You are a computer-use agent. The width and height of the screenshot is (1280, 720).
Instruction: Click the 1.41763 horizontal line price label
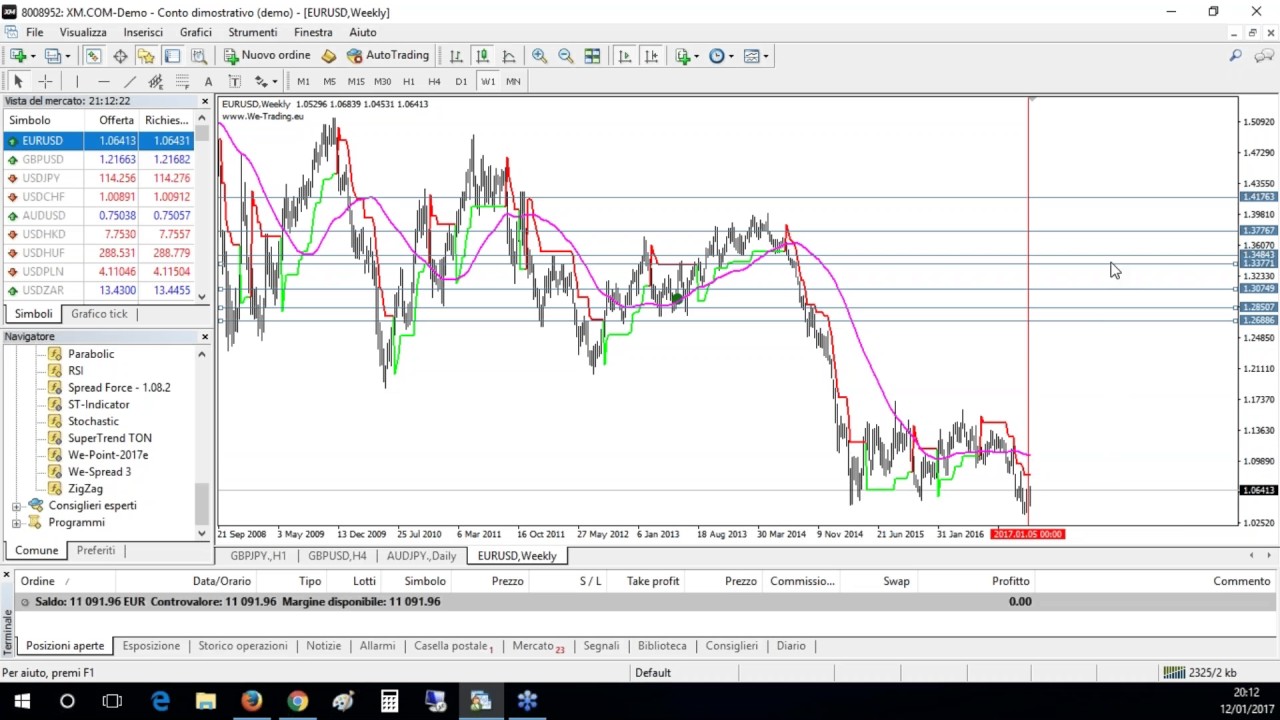point(1258,198)
